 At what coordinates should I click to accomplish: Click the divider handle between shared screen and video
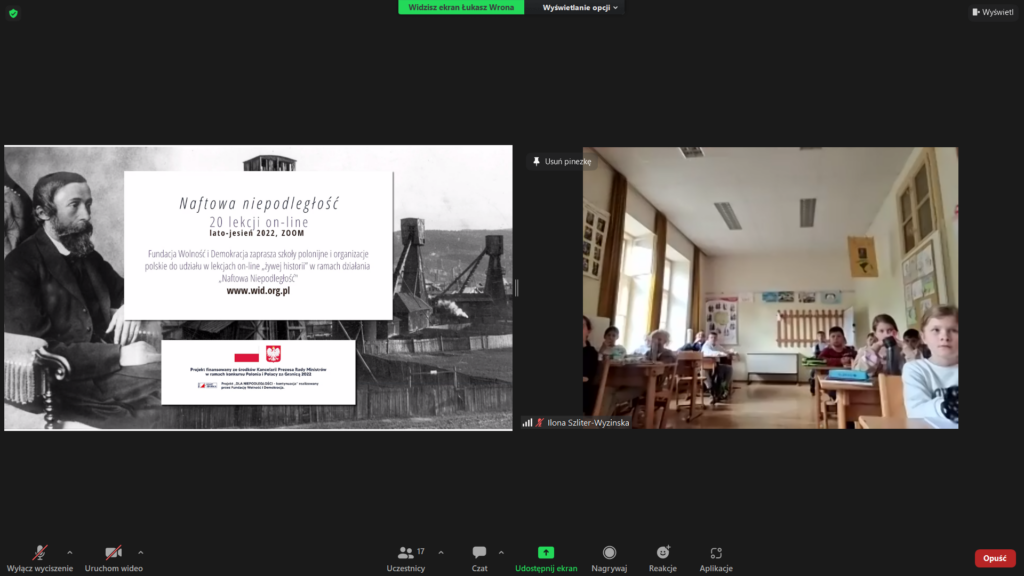[517, 288]
